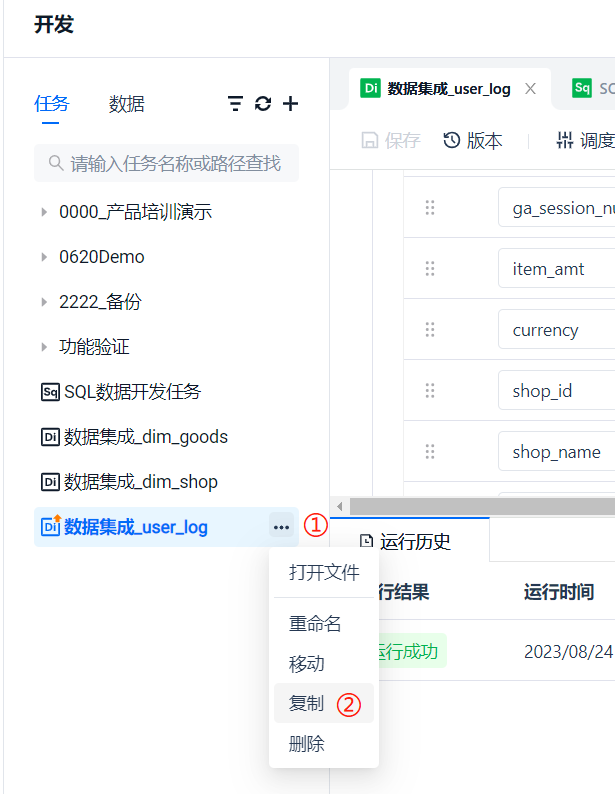
Task: Select 复制 from the context menu
Action: pos(307,704)
